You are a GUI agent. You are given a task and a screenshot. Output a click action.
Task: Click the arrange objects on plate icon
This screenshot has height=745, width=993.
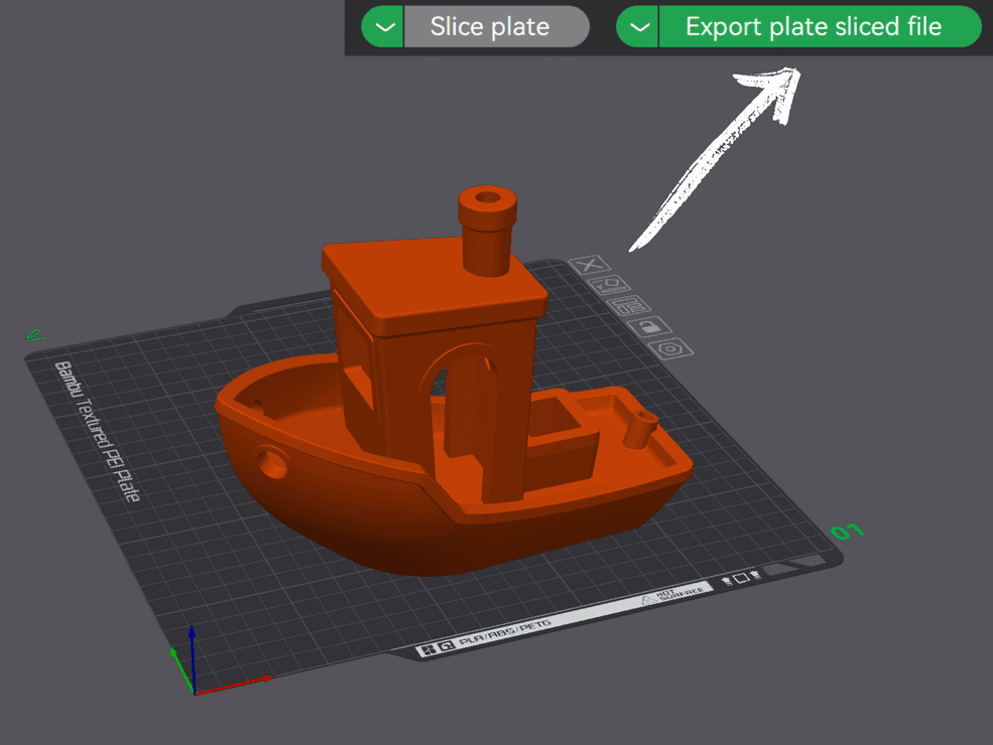click(629, 307)
